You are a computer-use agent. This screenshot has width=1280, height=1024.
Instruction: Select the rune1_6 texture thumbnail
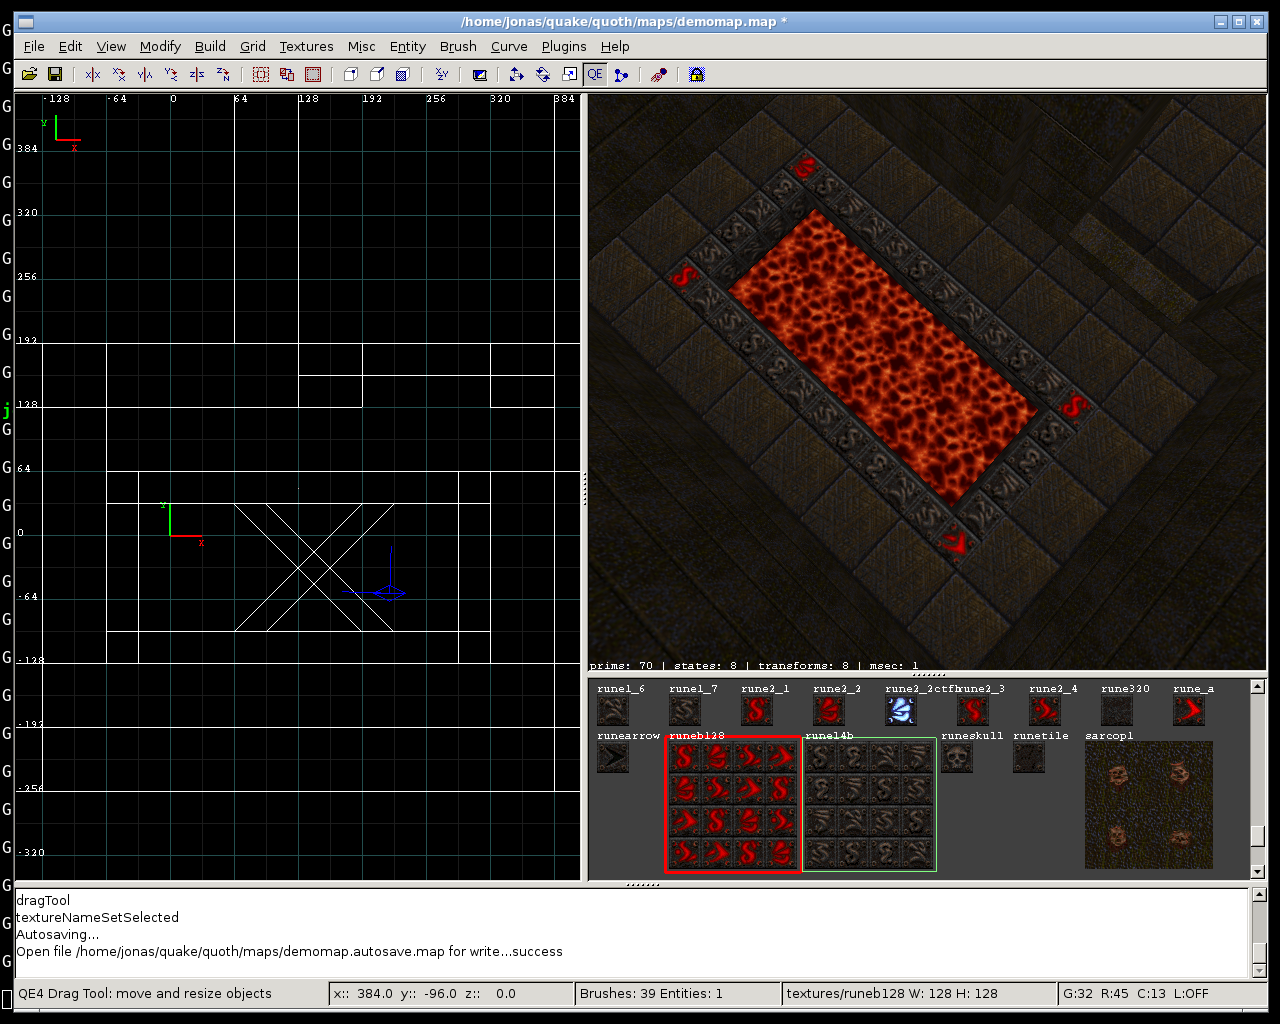613,711
